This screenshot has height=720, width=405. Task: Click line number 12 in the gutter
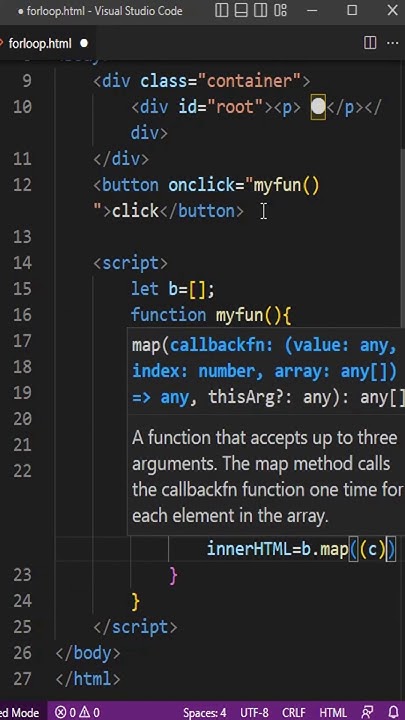(x=22, y=185)
